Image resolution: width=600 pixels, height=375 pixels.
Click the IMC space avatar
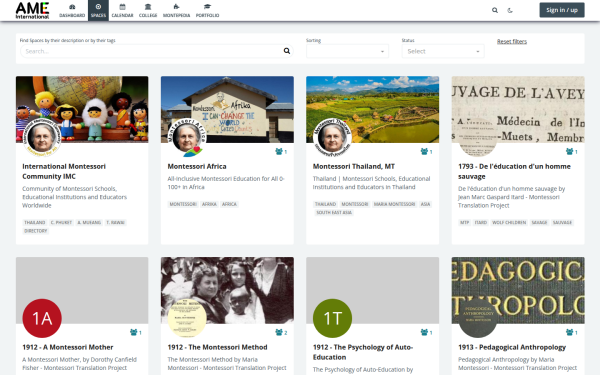tap(42, 138)
